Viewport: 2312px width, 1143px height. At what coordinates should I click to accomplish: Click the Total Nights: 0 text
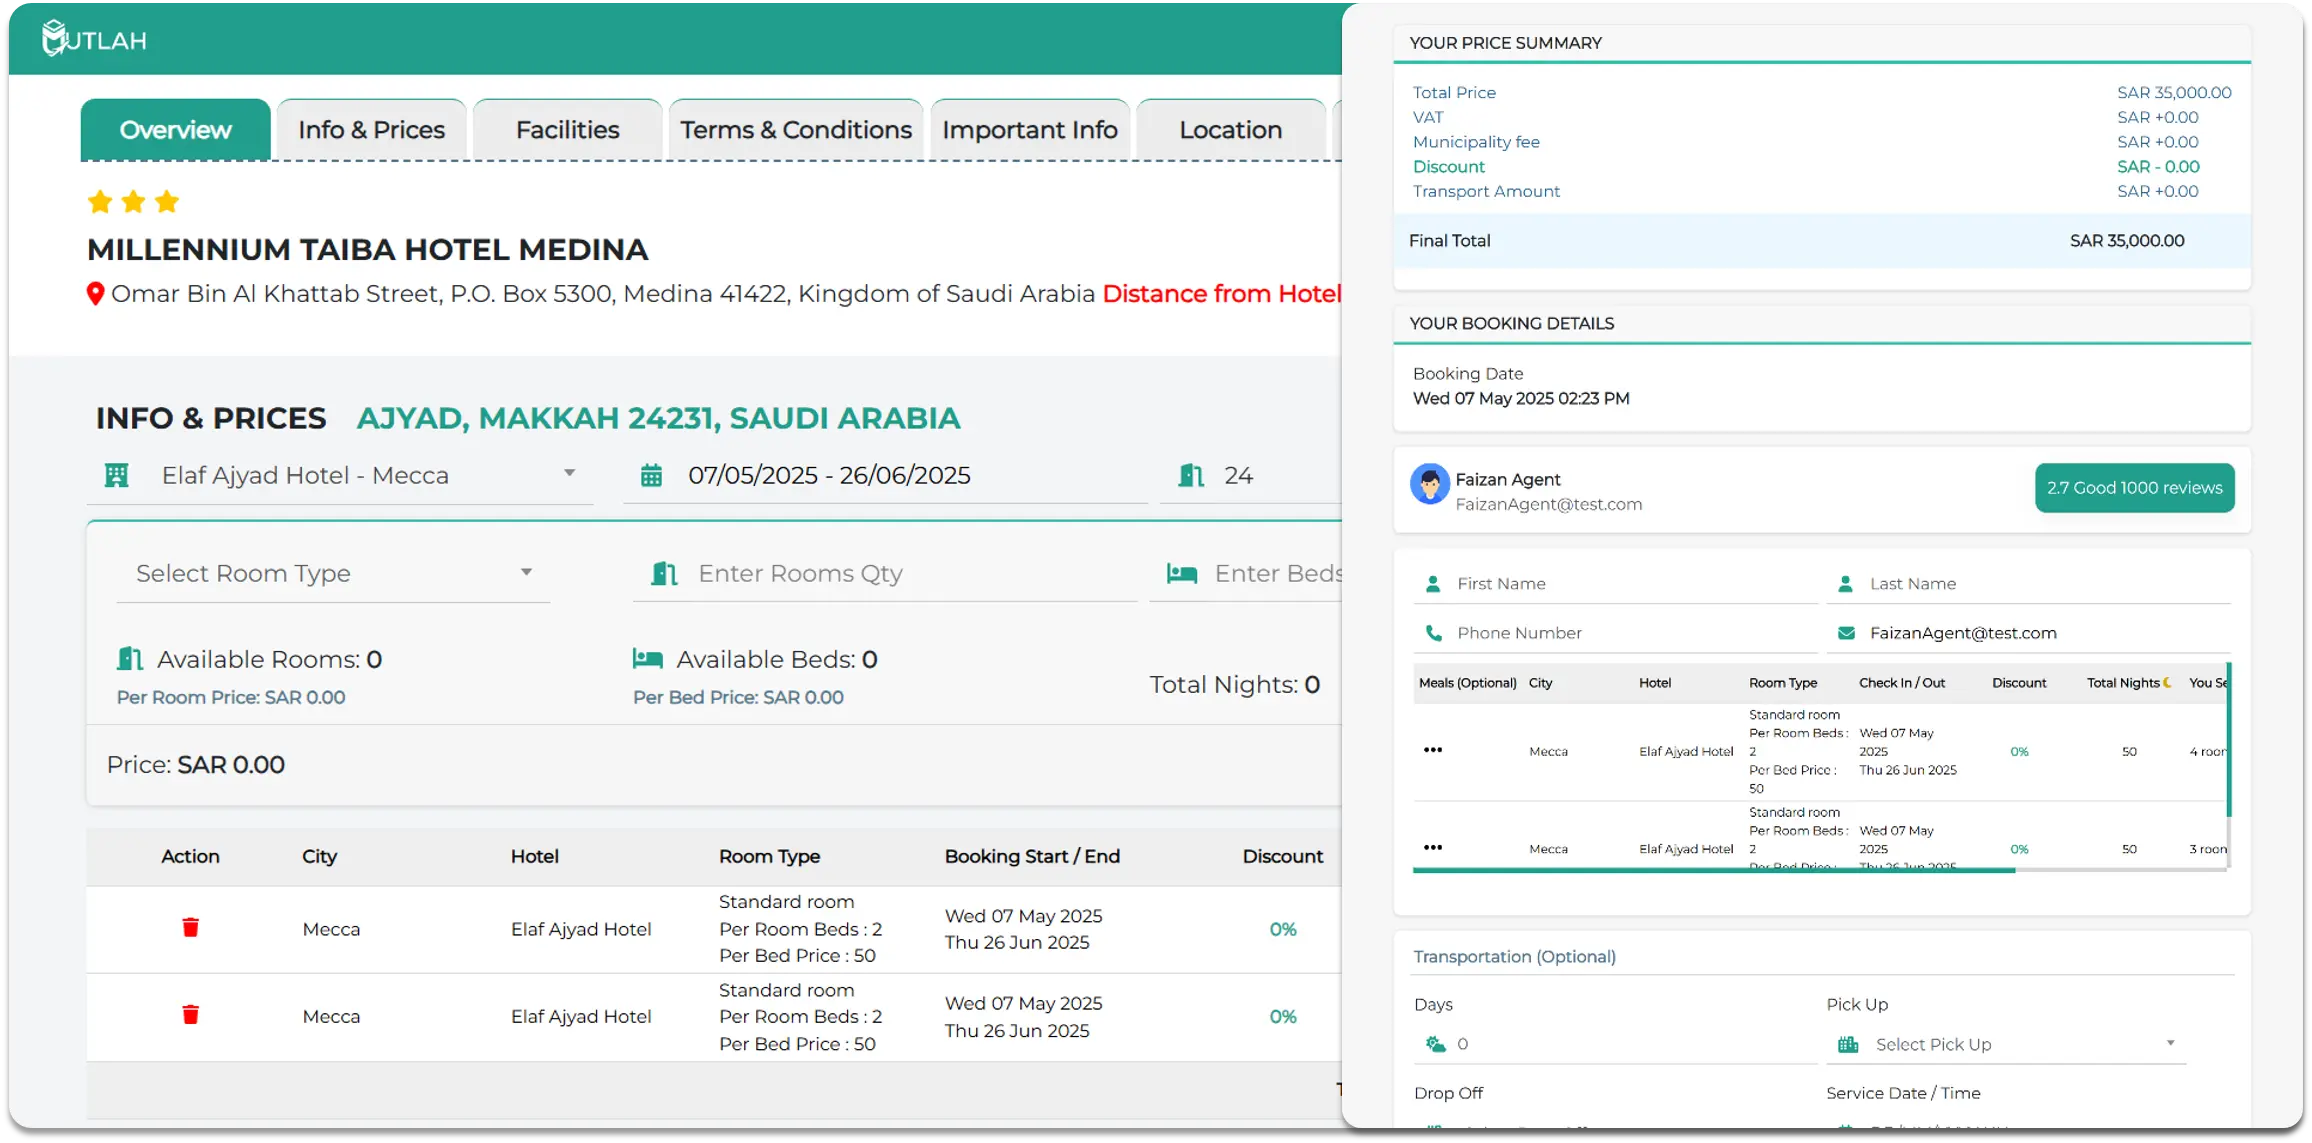pyautogui.click(x=1235, y=685)
